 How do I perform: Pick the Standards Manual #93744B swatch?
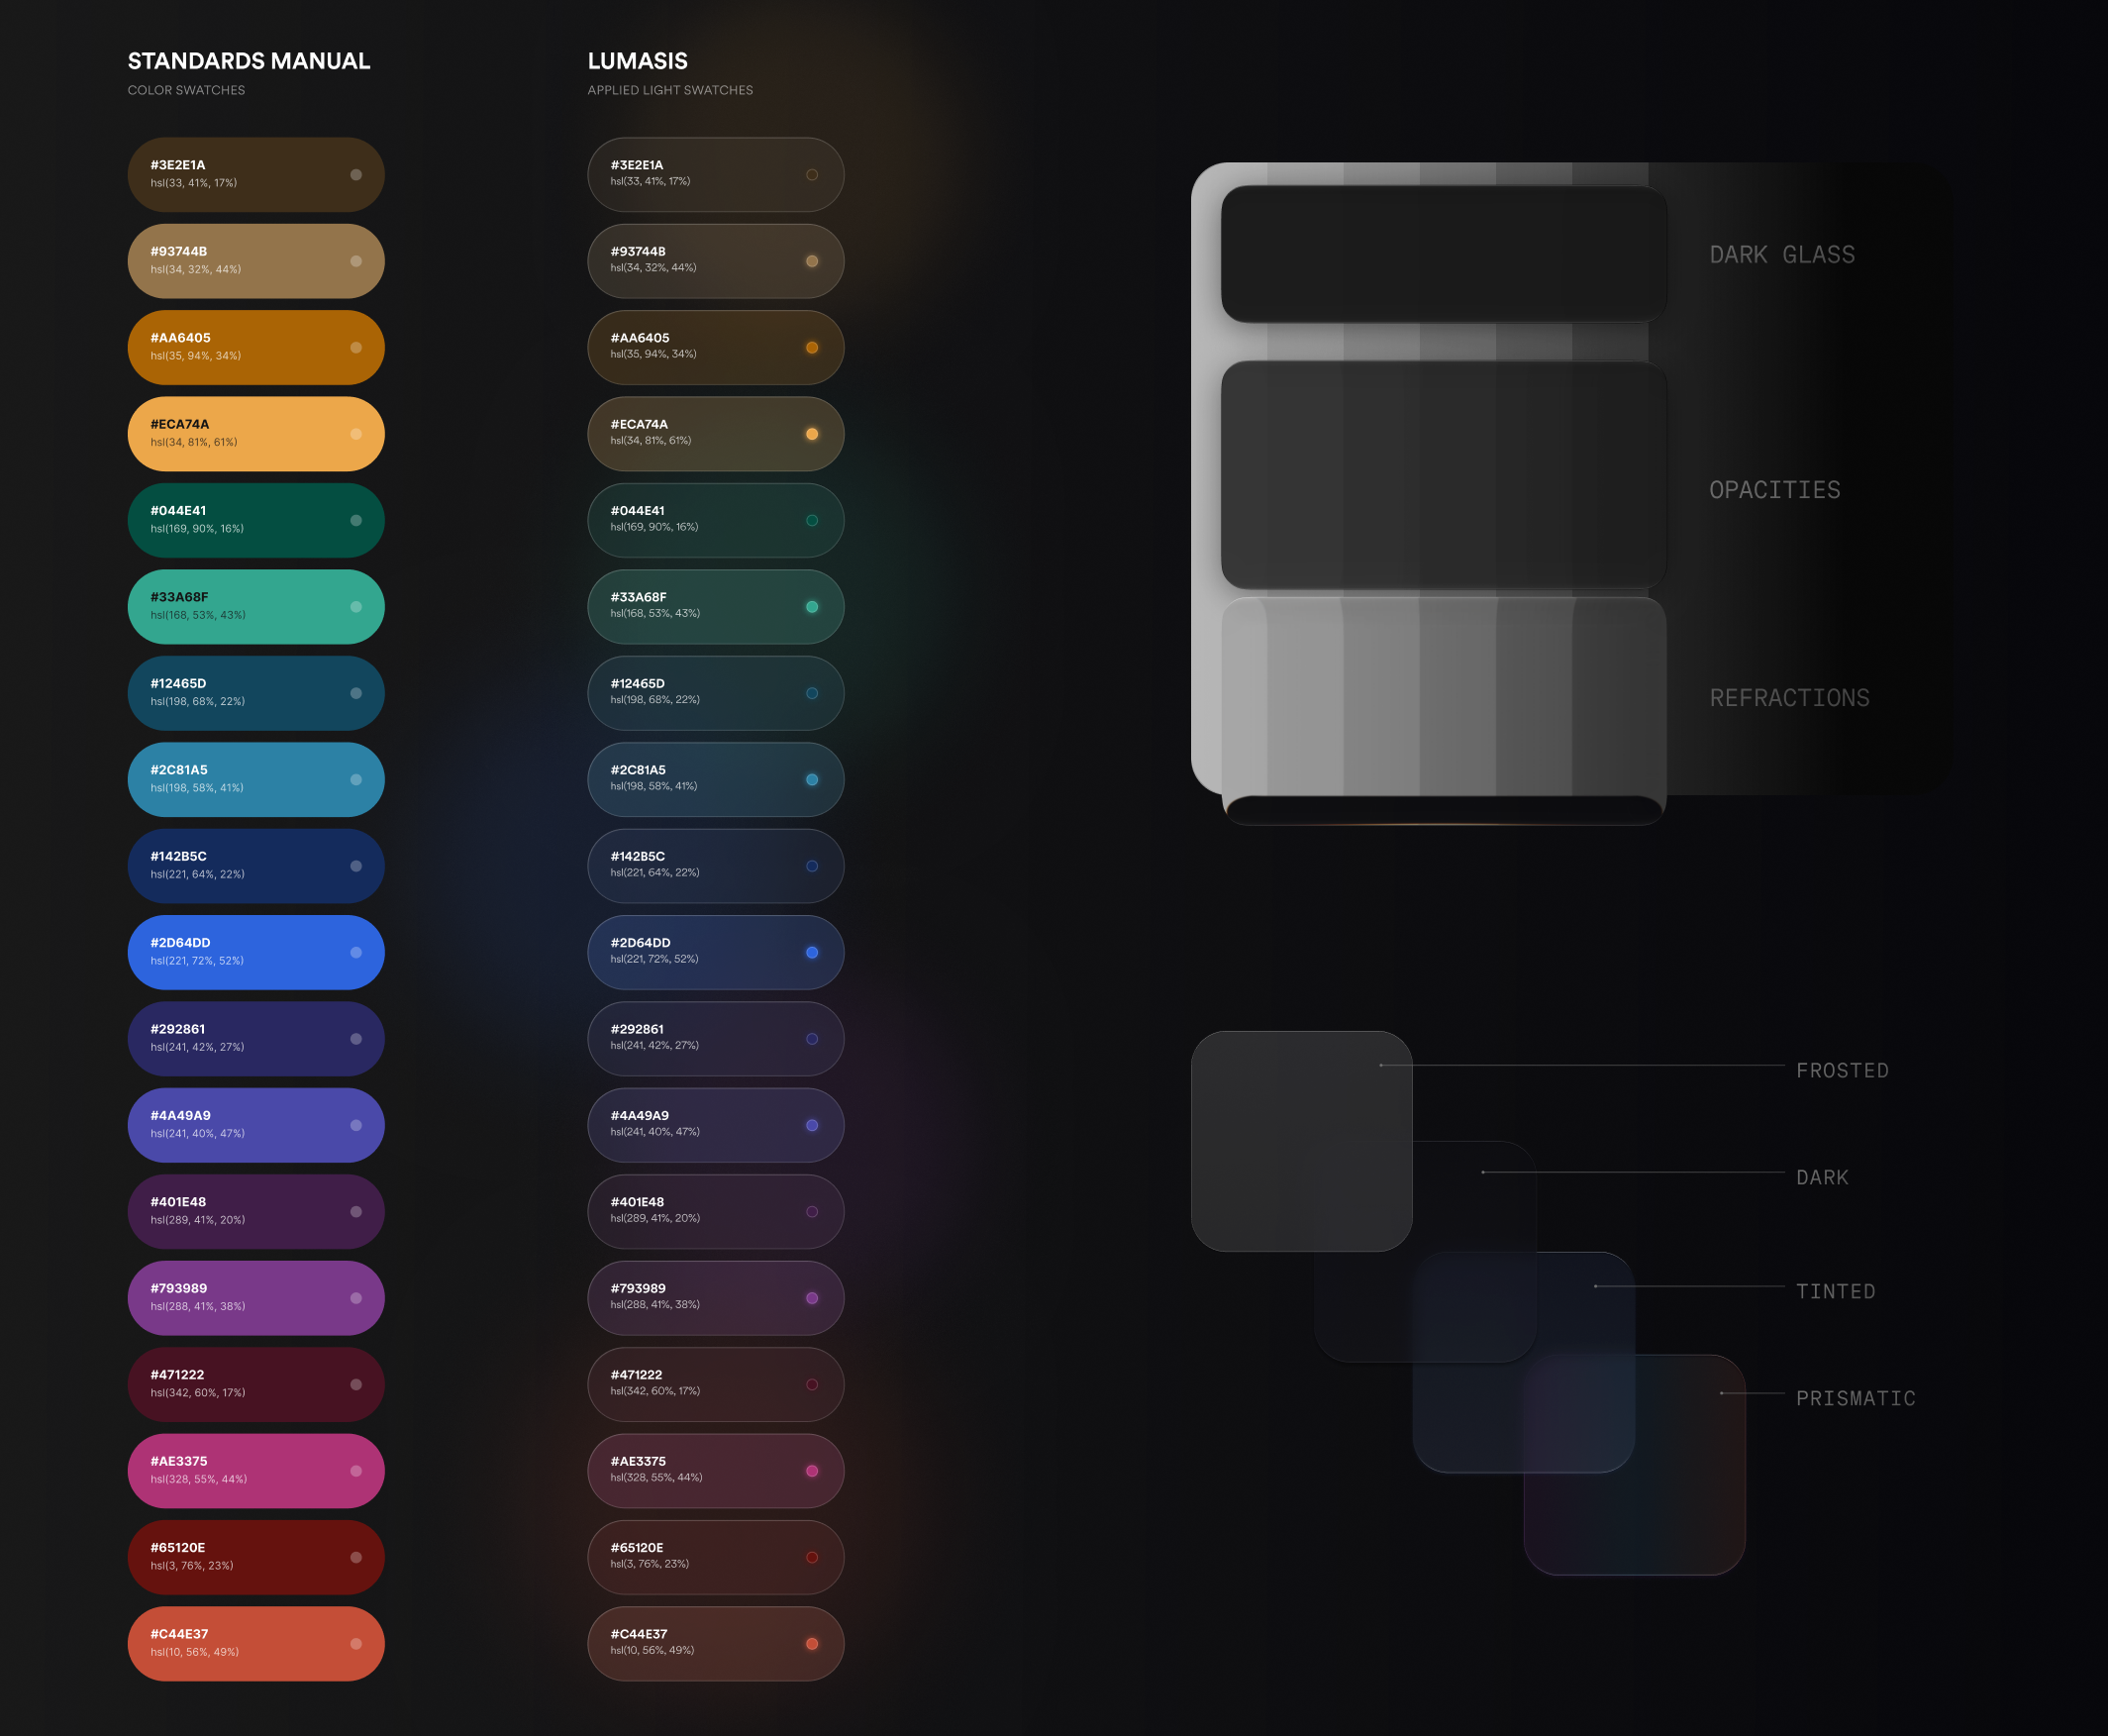click(x=256, y=261)
